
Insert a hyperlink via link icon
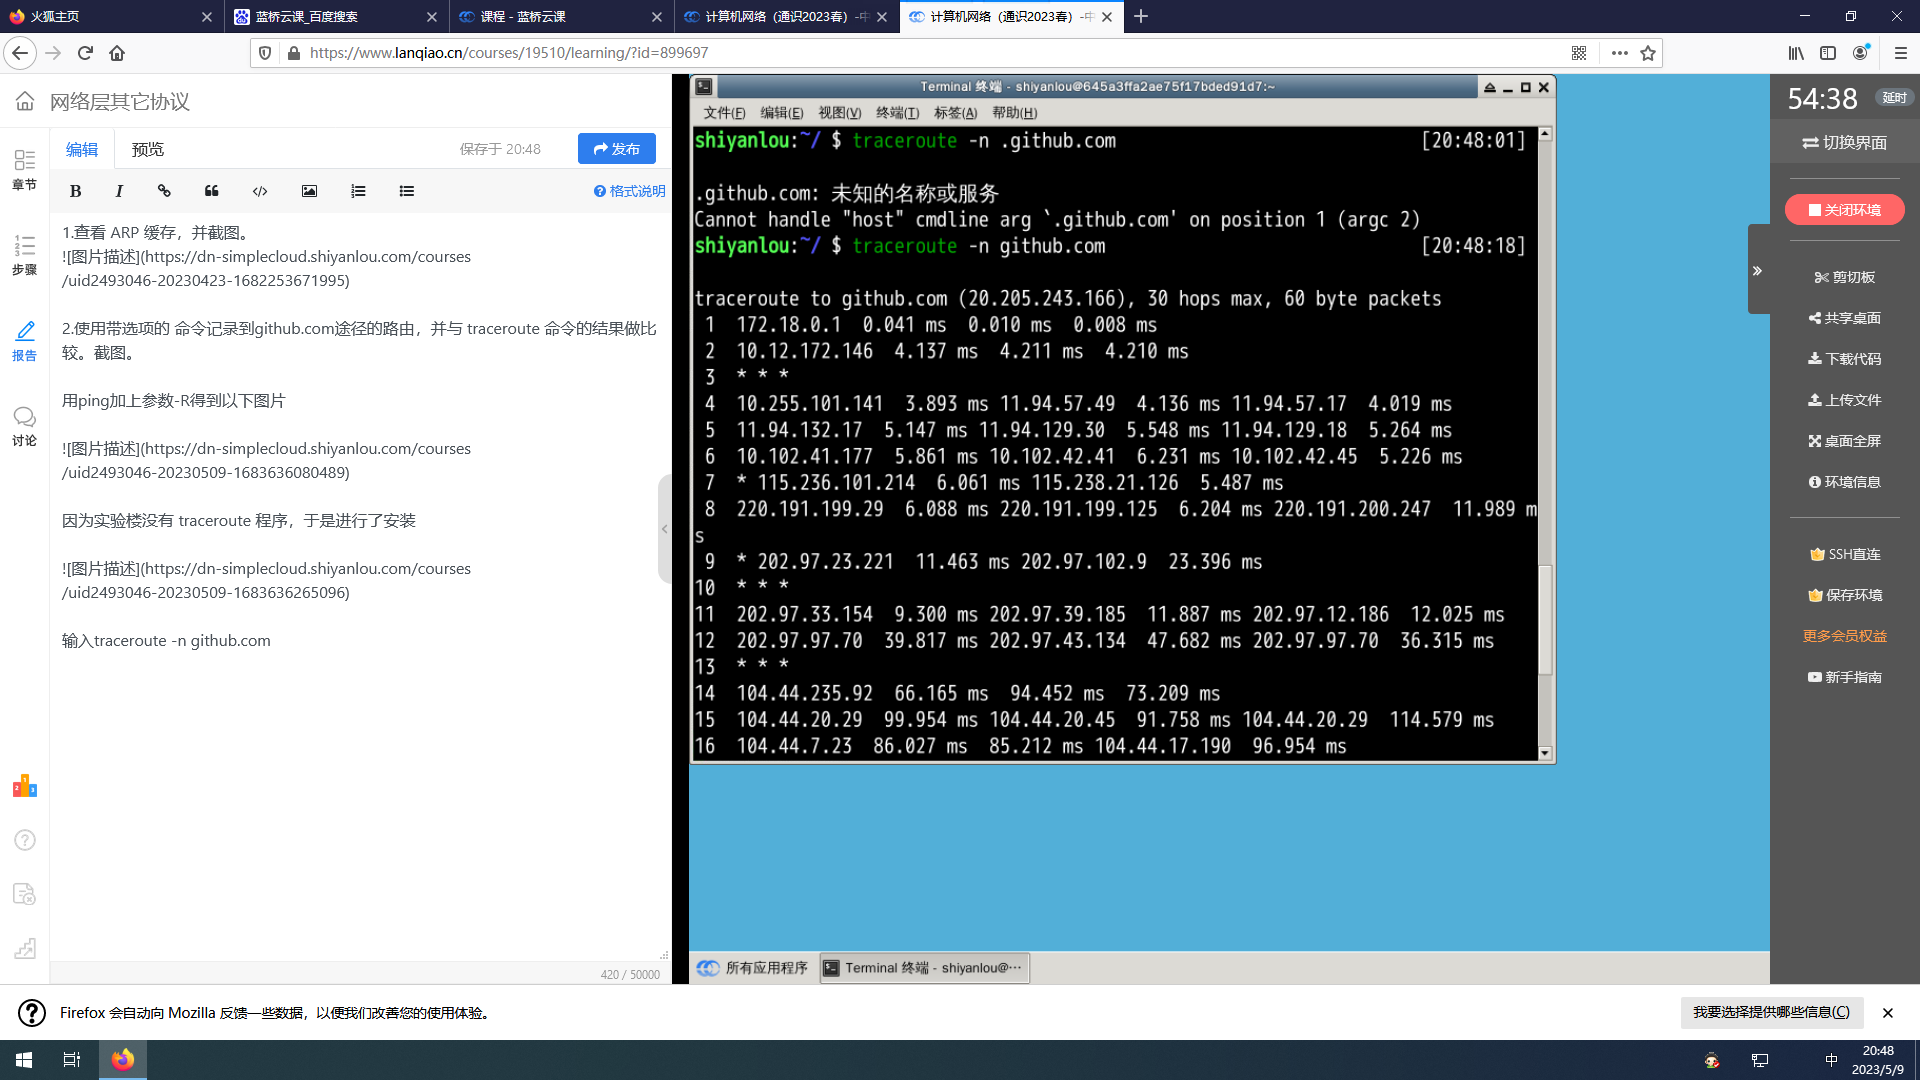click(164, 191)
